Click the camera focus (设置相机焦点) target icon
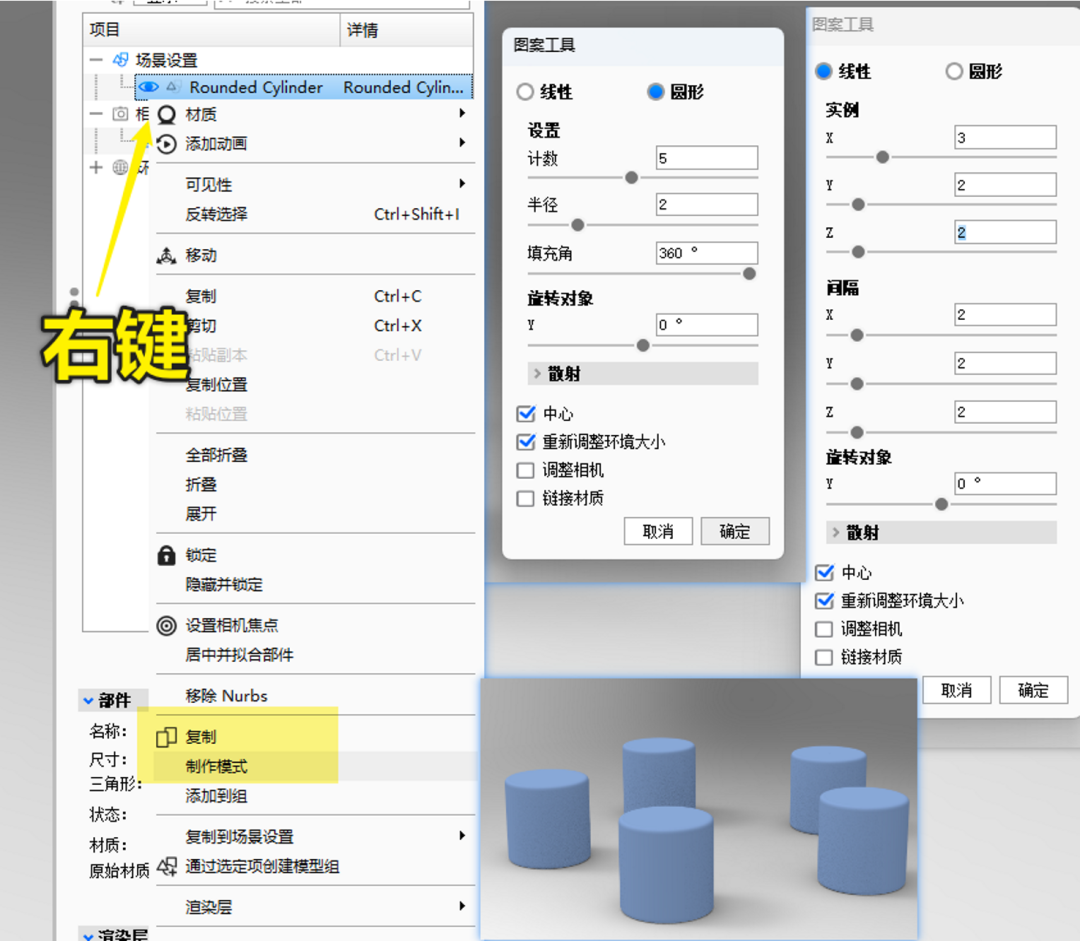 point(167,625)
